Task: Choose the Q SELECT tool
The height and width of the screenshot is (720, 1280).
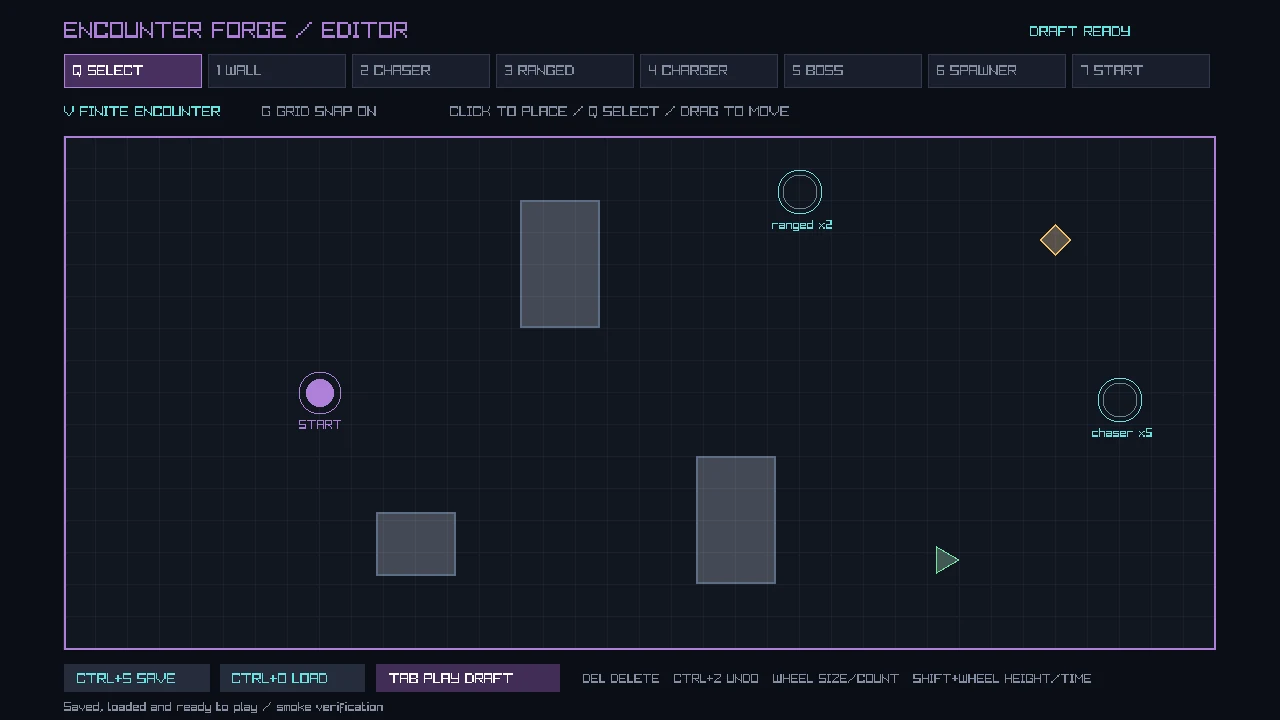Action: [133, 71]
